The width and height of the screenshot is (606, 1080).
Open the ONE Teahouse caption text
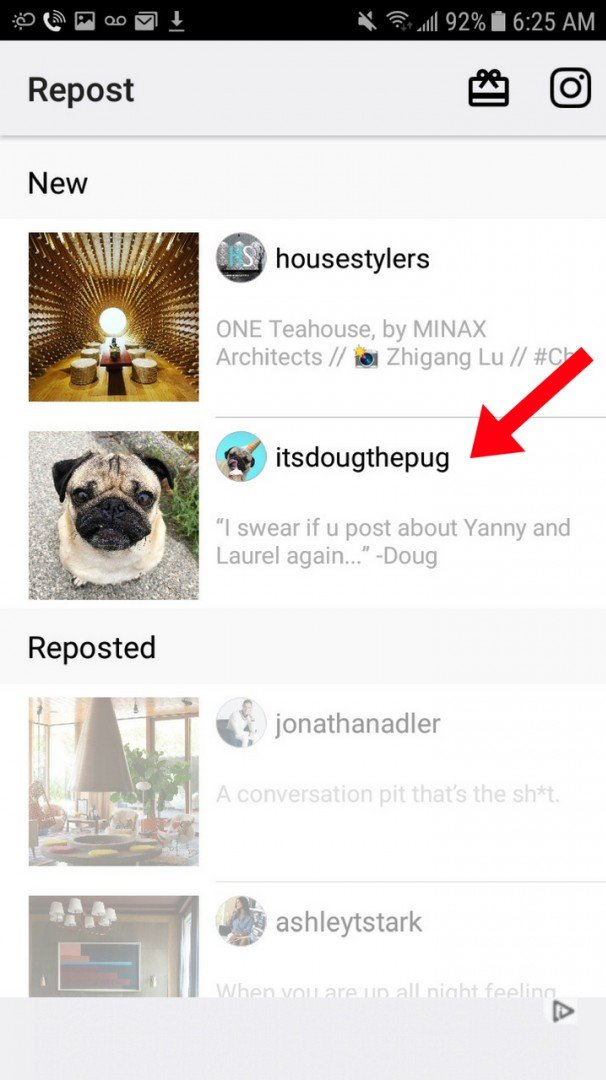tap(395, 343)
